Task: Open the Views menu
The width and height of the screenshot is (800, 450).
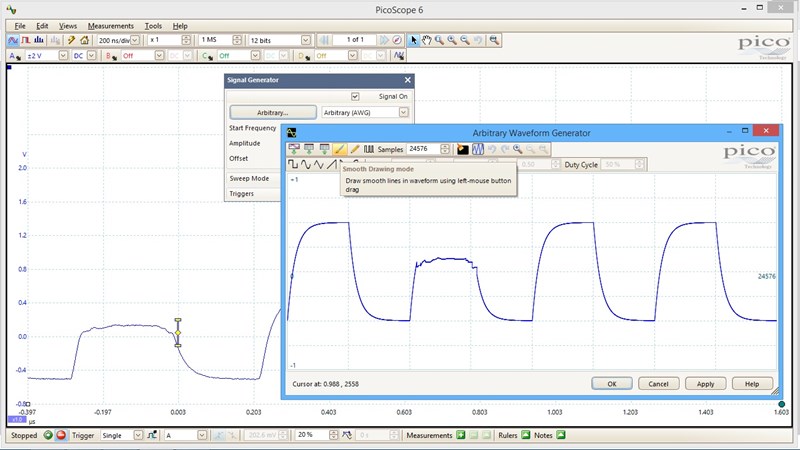Action: click(x=68, y=26)
